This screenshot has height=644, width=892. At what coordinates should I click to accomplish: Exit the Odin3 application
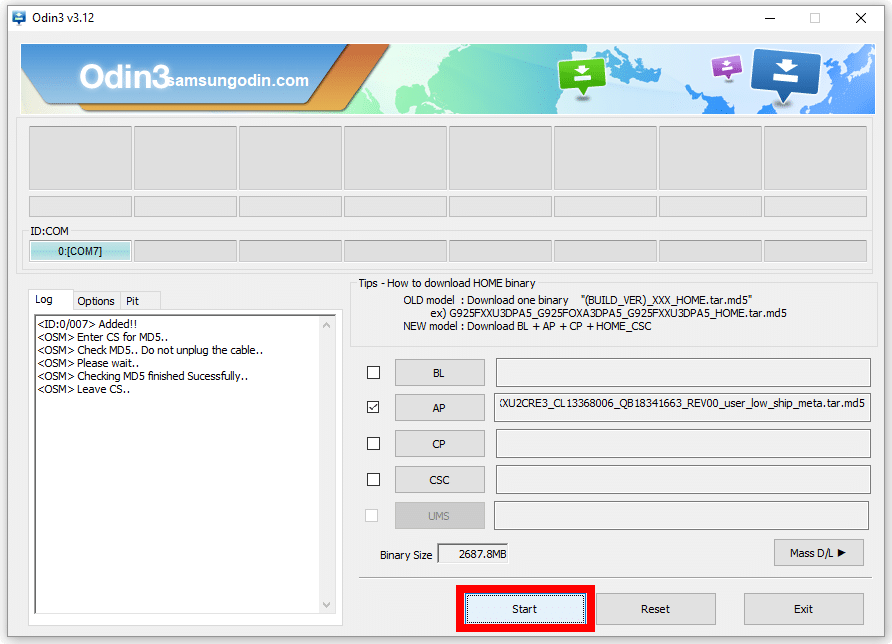click(x=803, y=609)
